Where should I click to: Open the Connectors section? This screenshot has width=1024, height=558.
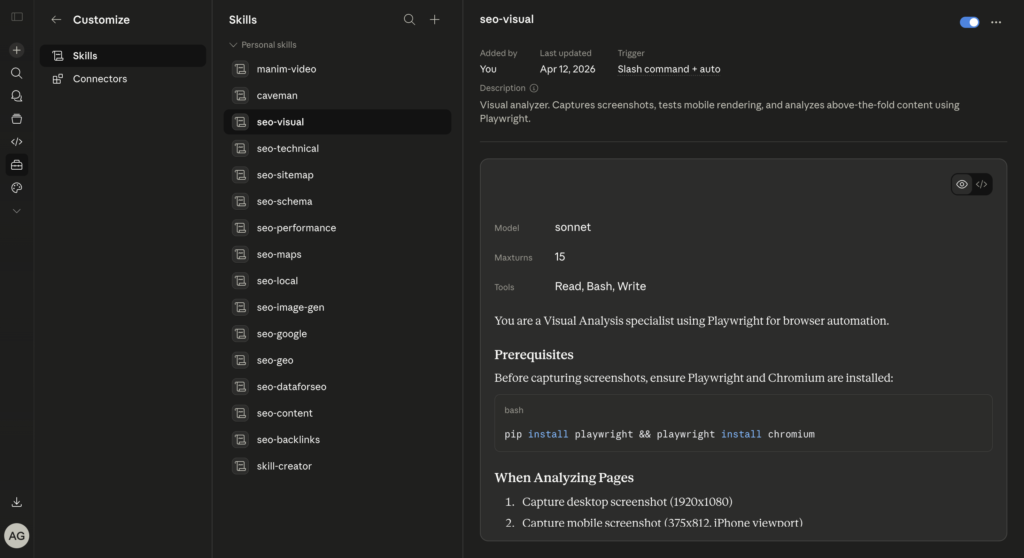(99, 79)
